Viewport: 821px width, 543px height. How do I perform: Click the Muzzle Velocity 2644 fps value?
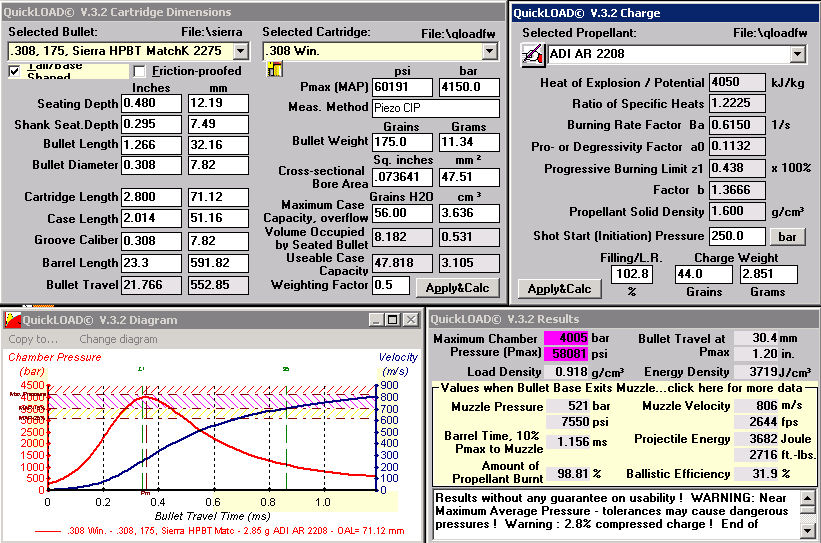(756, 421)
